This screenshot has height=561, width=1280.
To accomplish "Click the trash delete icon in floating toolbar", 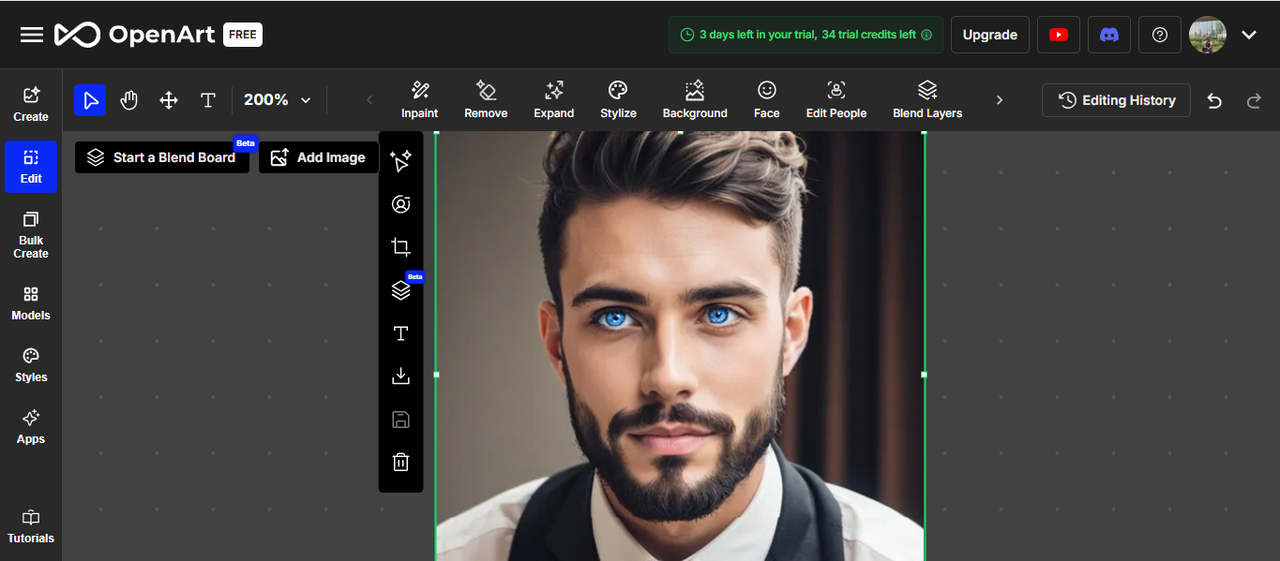I will (x=401, y=462).
